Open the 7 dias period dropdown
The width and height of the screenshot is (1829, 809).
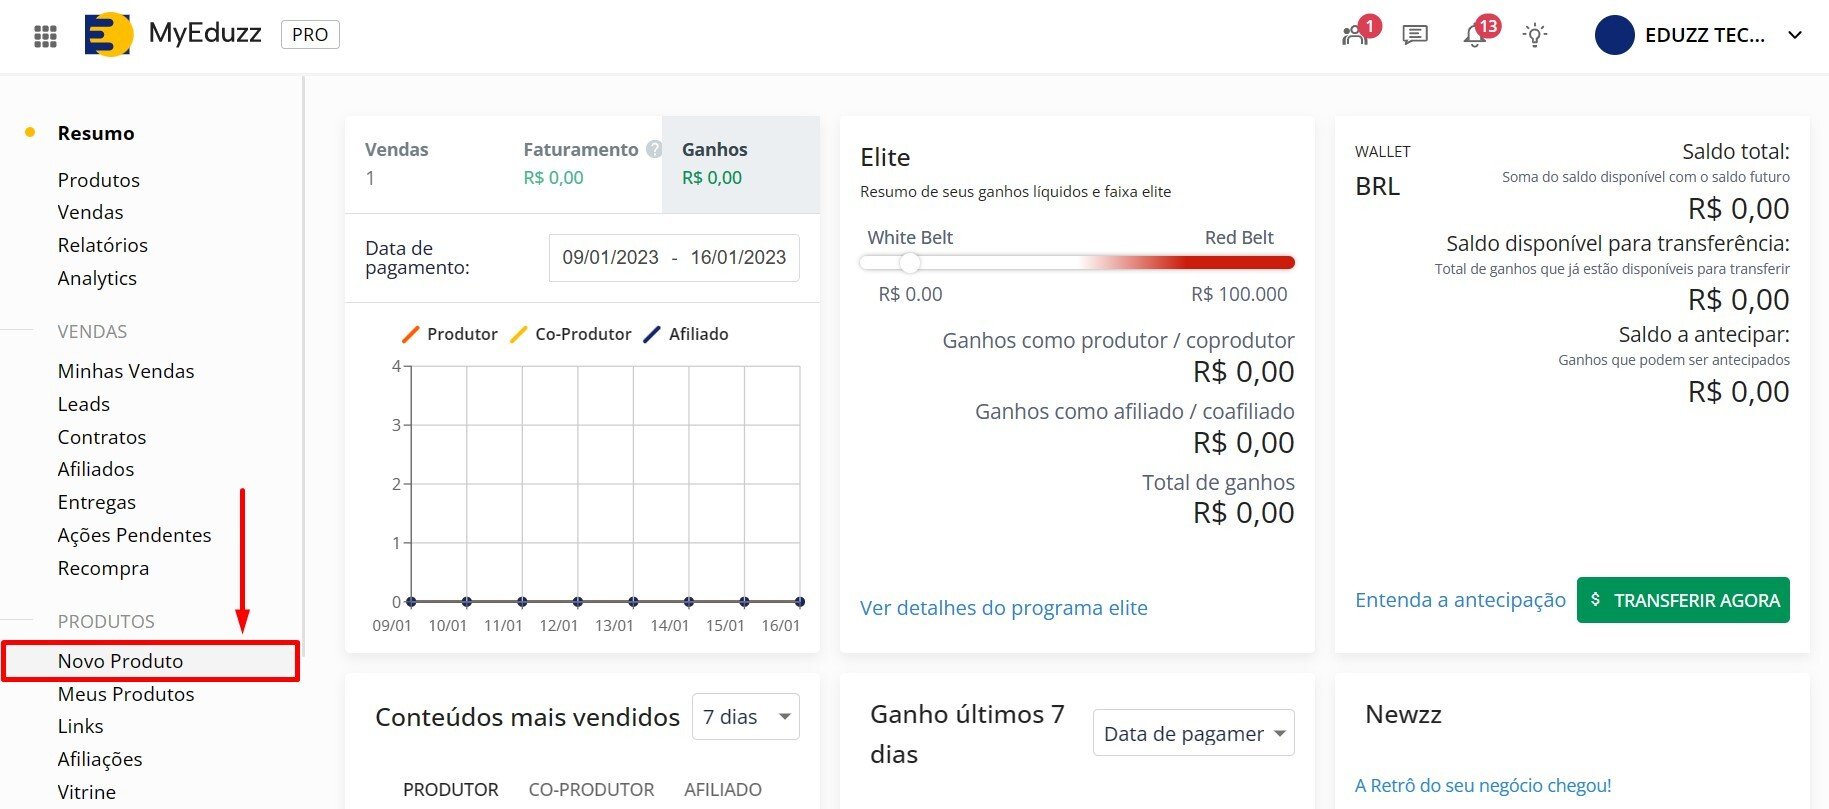[745, 717]
